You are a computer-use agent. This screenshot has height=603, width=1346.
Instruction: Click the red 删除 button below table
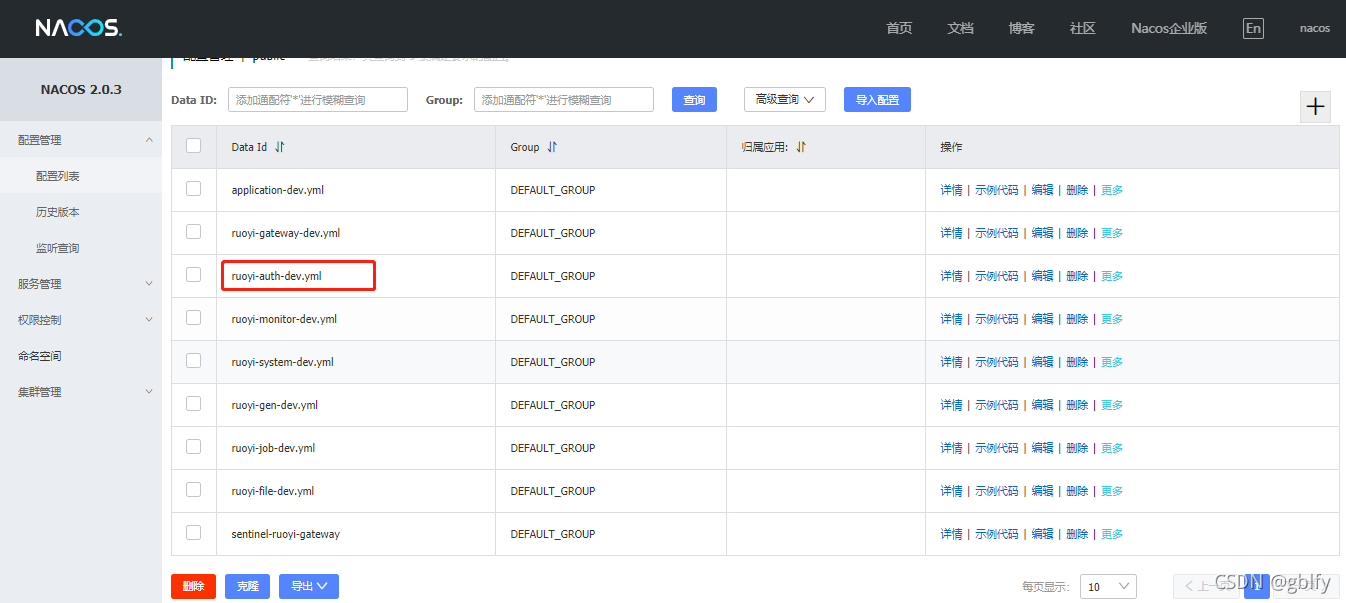tap(193, 586)
